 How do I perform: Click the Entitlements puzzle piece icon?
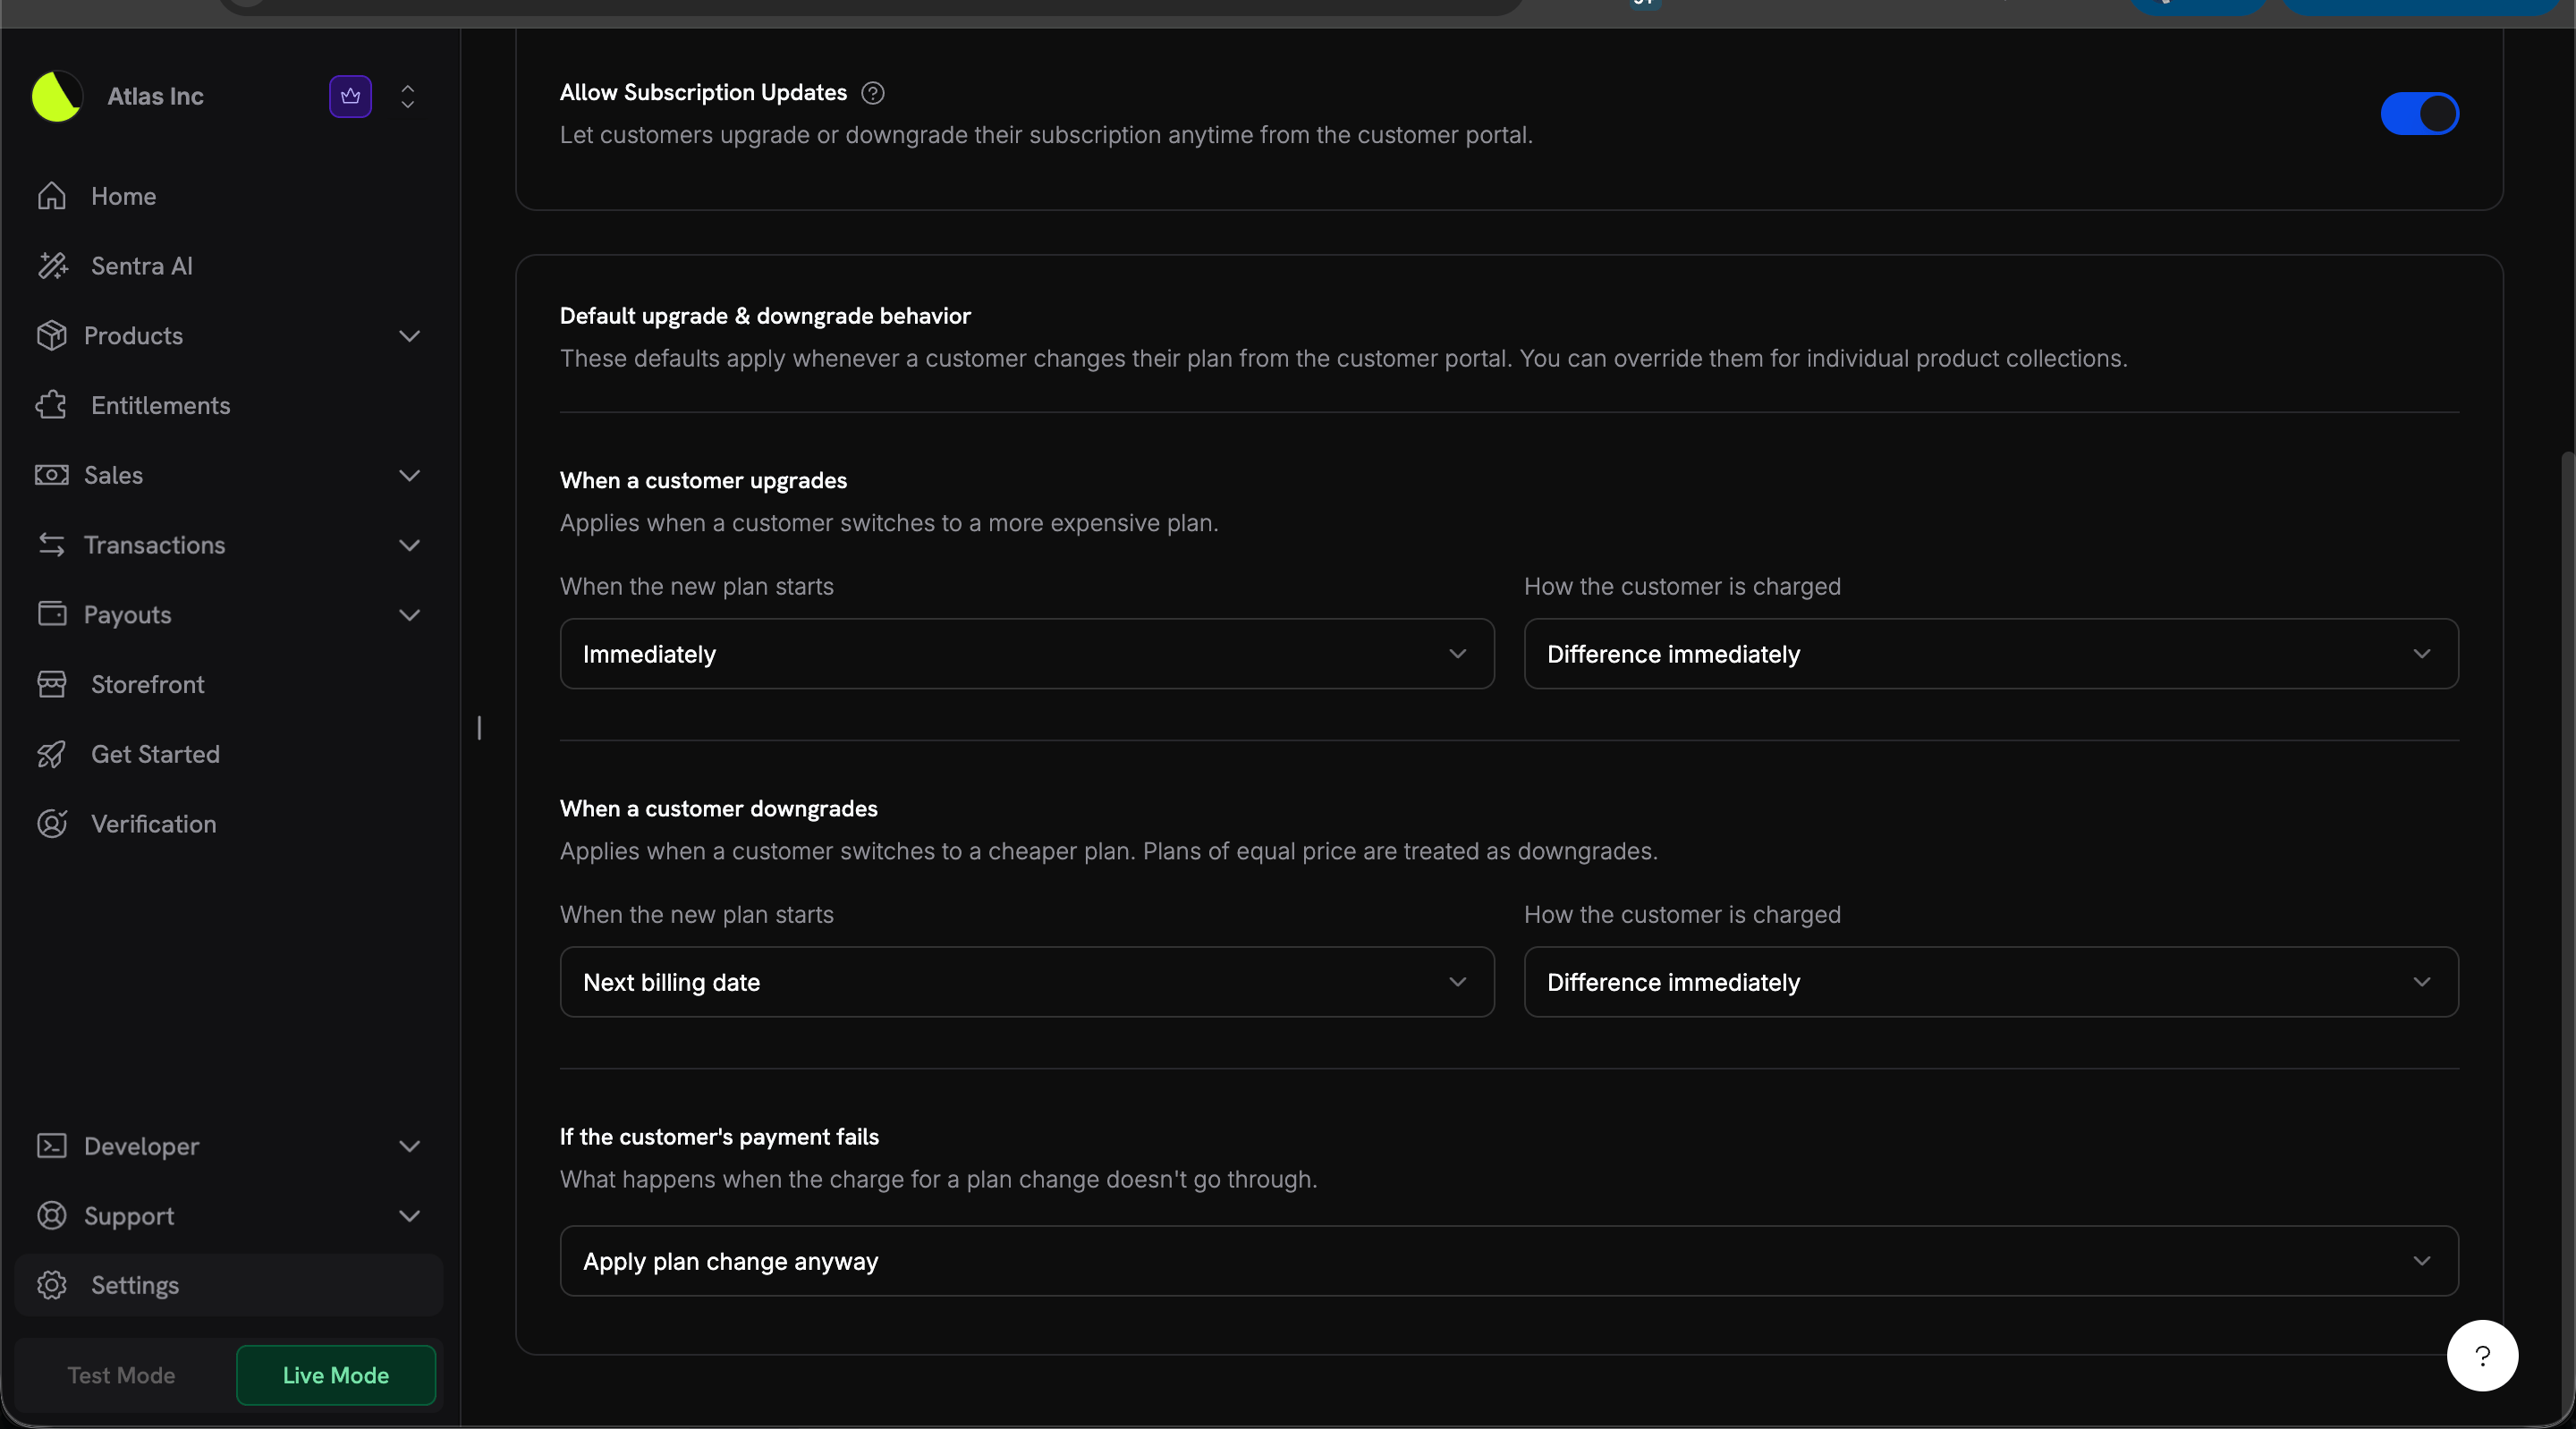pyautogui.click(x=52, y=405)
